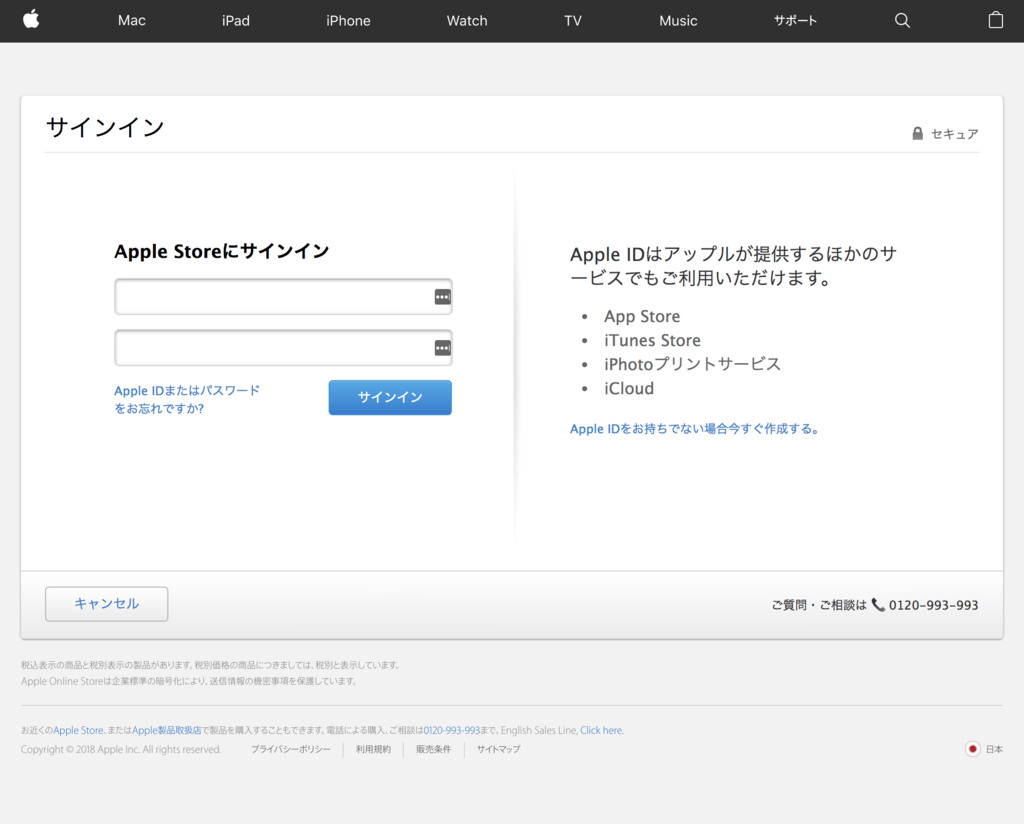Click the phone icon beside 0120-993-993
The height and width of the screenshot is (824, 1024).
[878, 605]
